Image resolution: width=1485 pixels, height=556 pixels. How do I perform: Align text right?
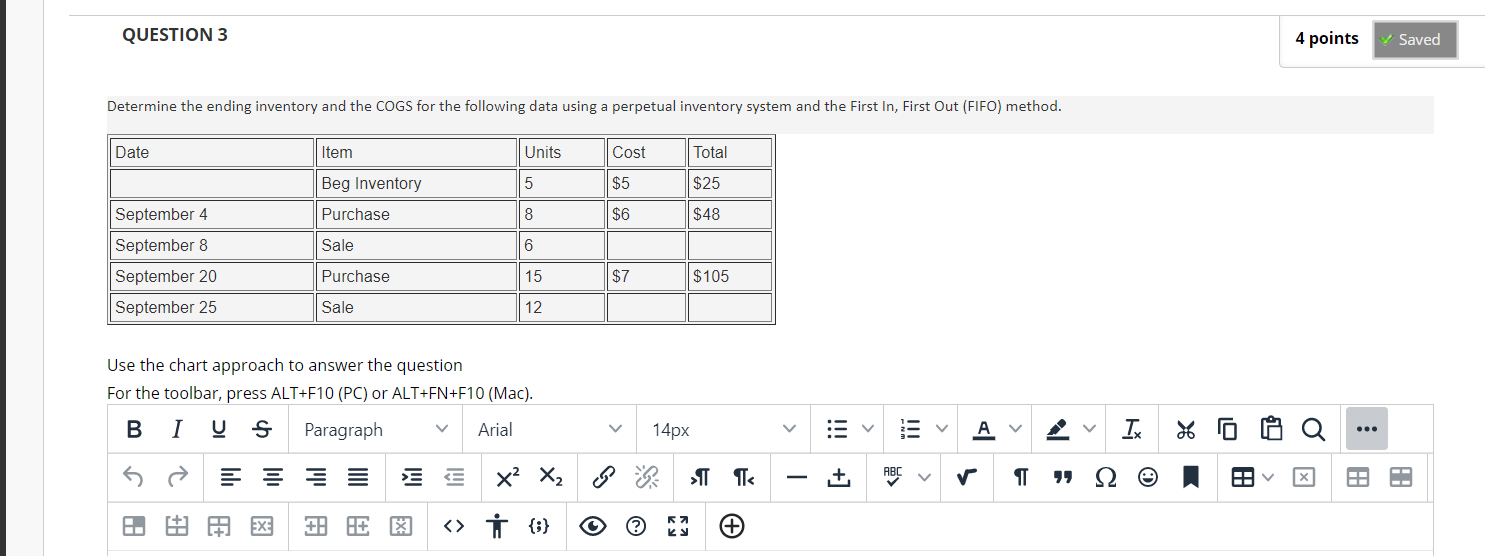click(316, 478)
